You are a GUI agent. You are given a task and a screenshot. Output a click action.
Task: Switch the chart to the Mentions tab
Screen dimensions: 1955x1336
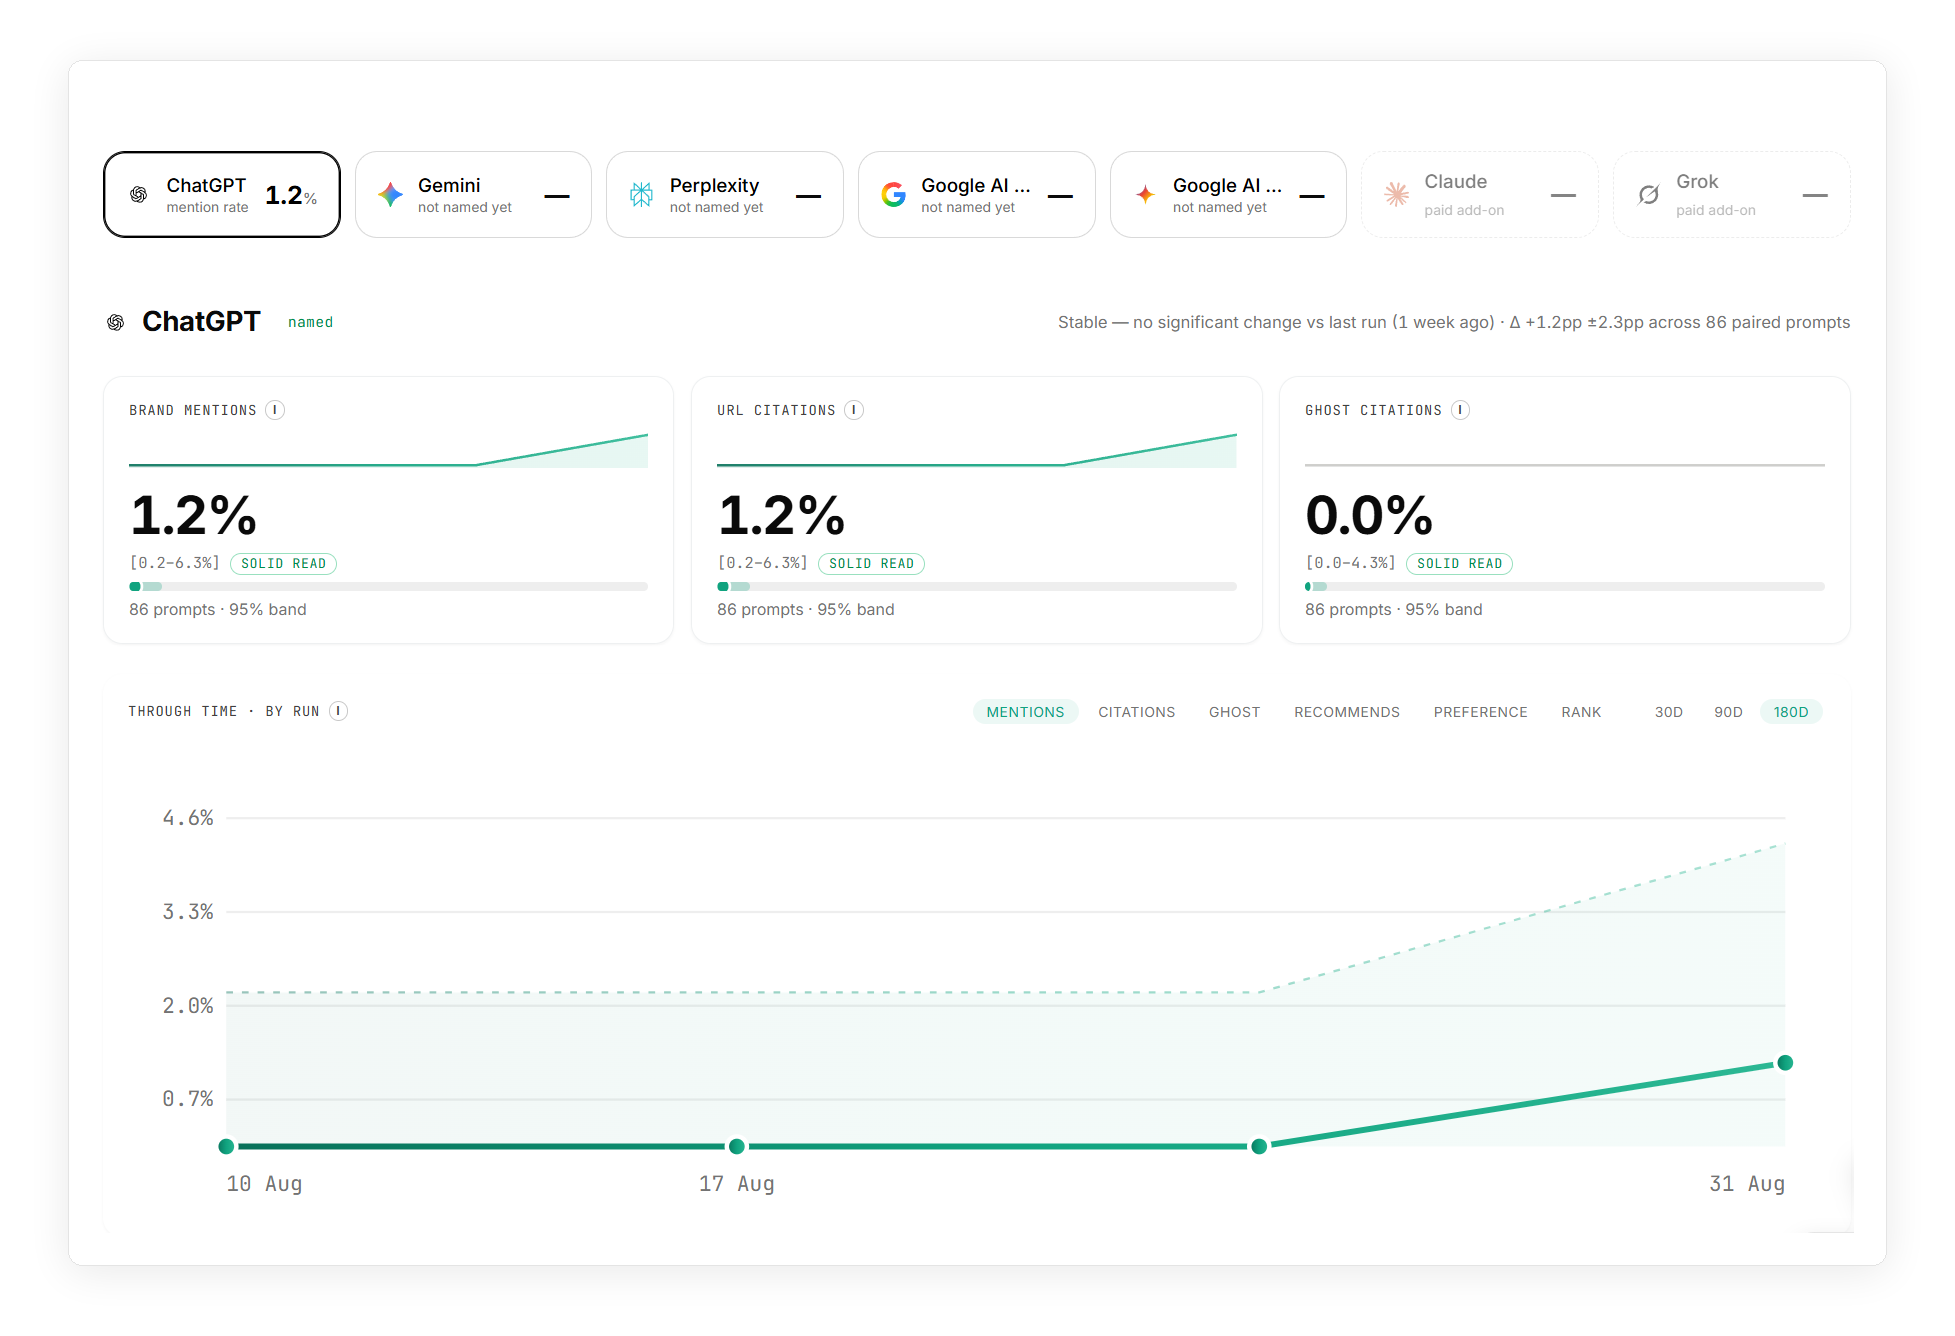coord(1026,712)
